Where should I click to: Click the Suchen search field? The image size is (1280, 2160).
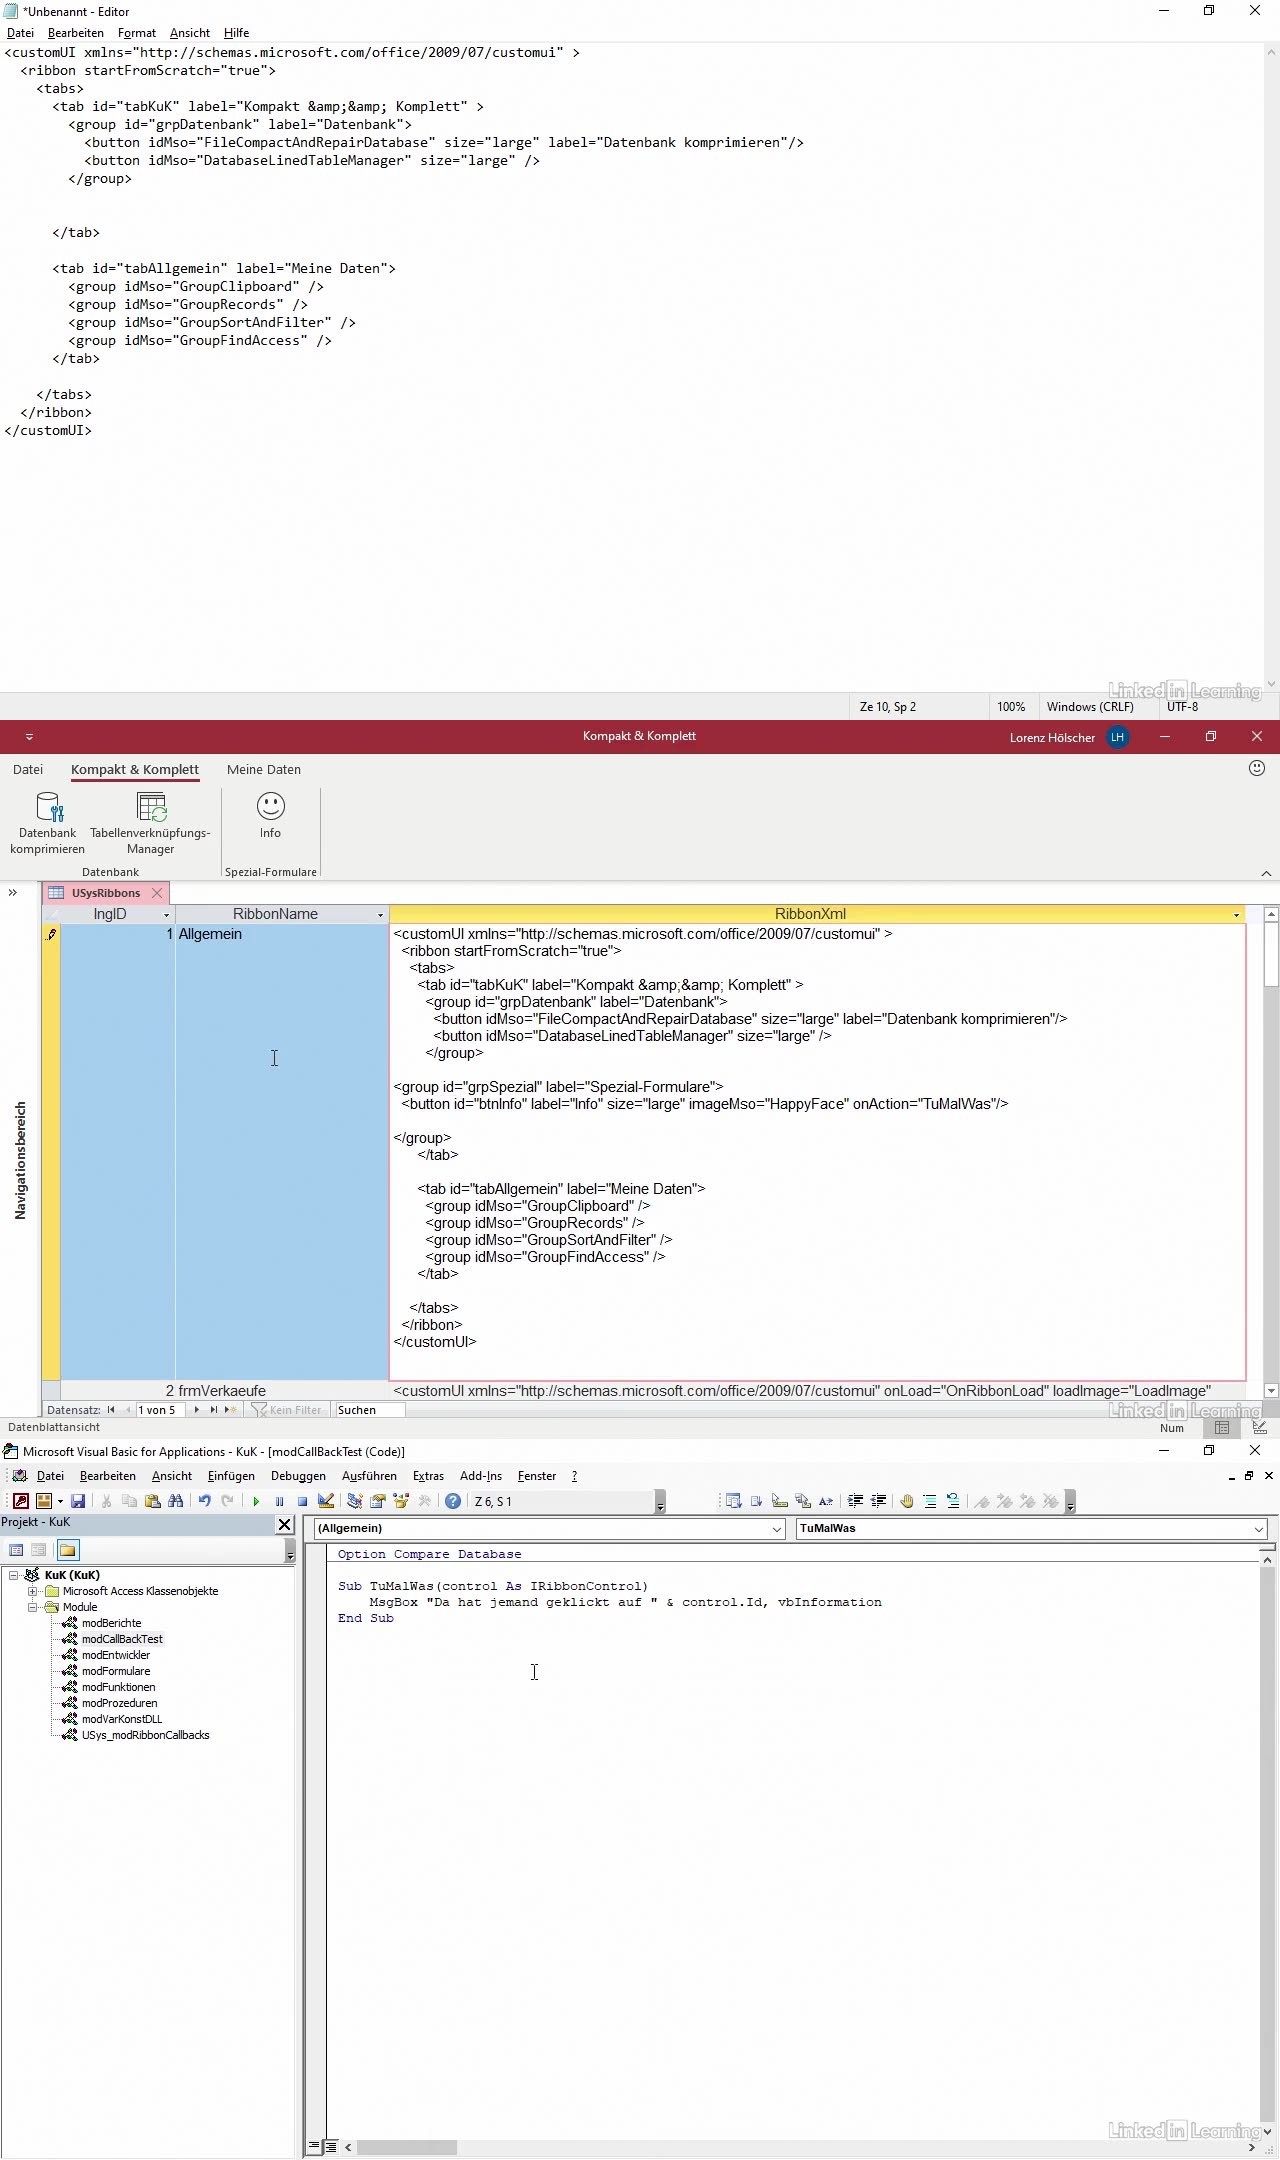point(369,1410)
